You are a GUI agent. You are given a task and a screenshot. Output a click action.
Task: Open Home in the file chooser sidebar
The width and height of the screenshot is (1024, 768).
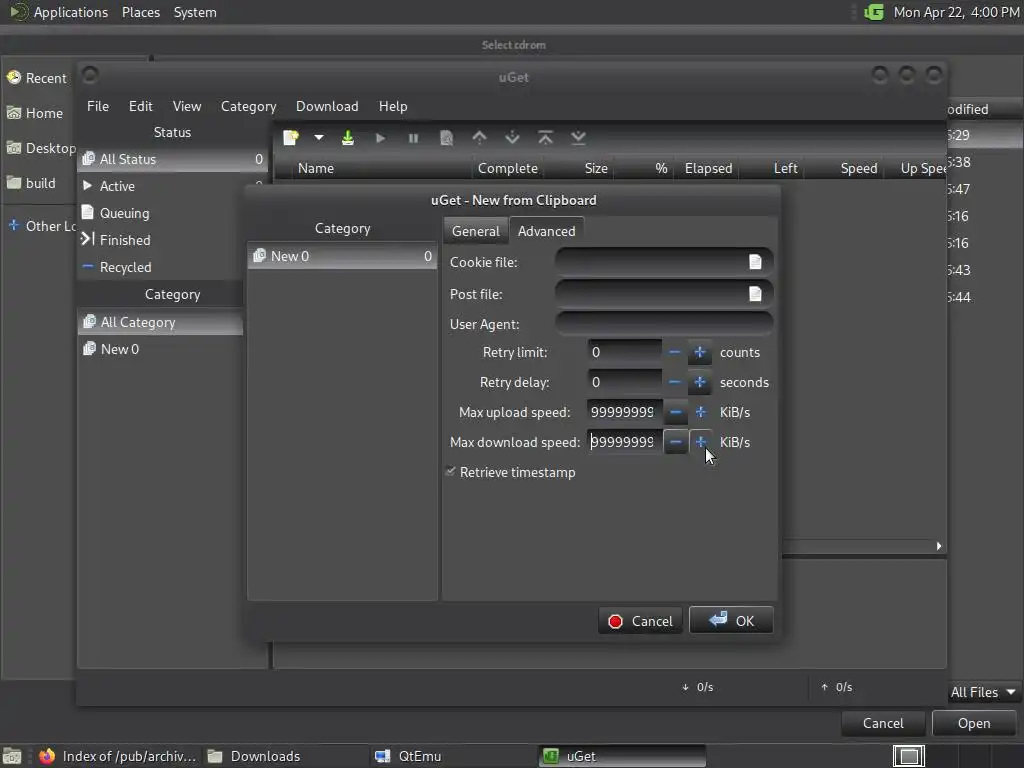pyautogui.click(x=37, y=113)
